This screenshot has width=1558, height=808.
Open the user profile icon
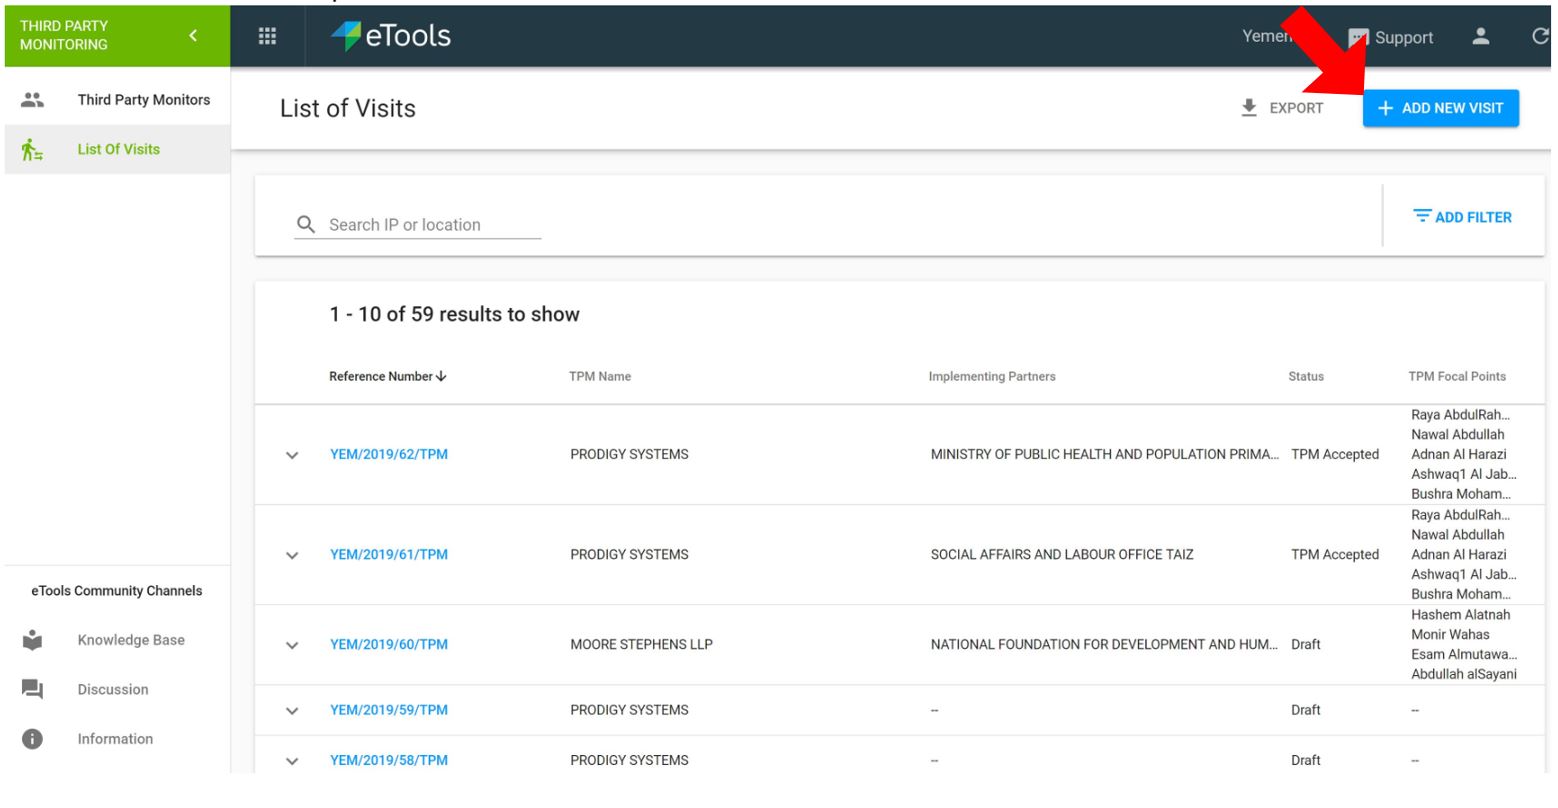tap(1482, 37)
